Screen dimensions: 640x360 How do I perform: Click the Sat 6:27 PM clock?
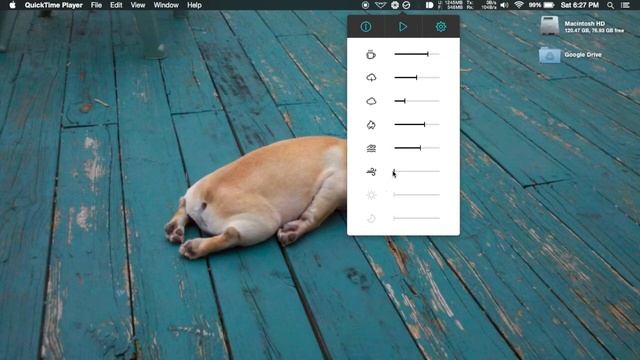(x=580, y=5)
